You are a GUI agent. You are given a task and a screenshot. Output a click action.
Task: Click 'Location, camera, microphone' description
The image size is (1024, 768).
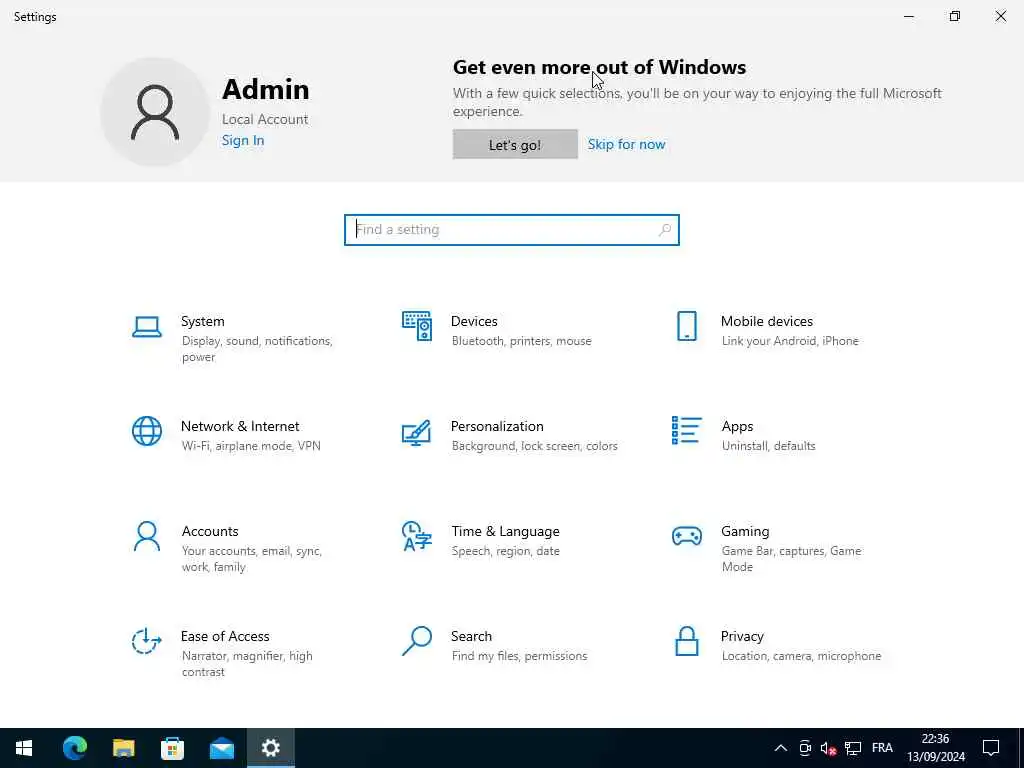pos(801,656)
